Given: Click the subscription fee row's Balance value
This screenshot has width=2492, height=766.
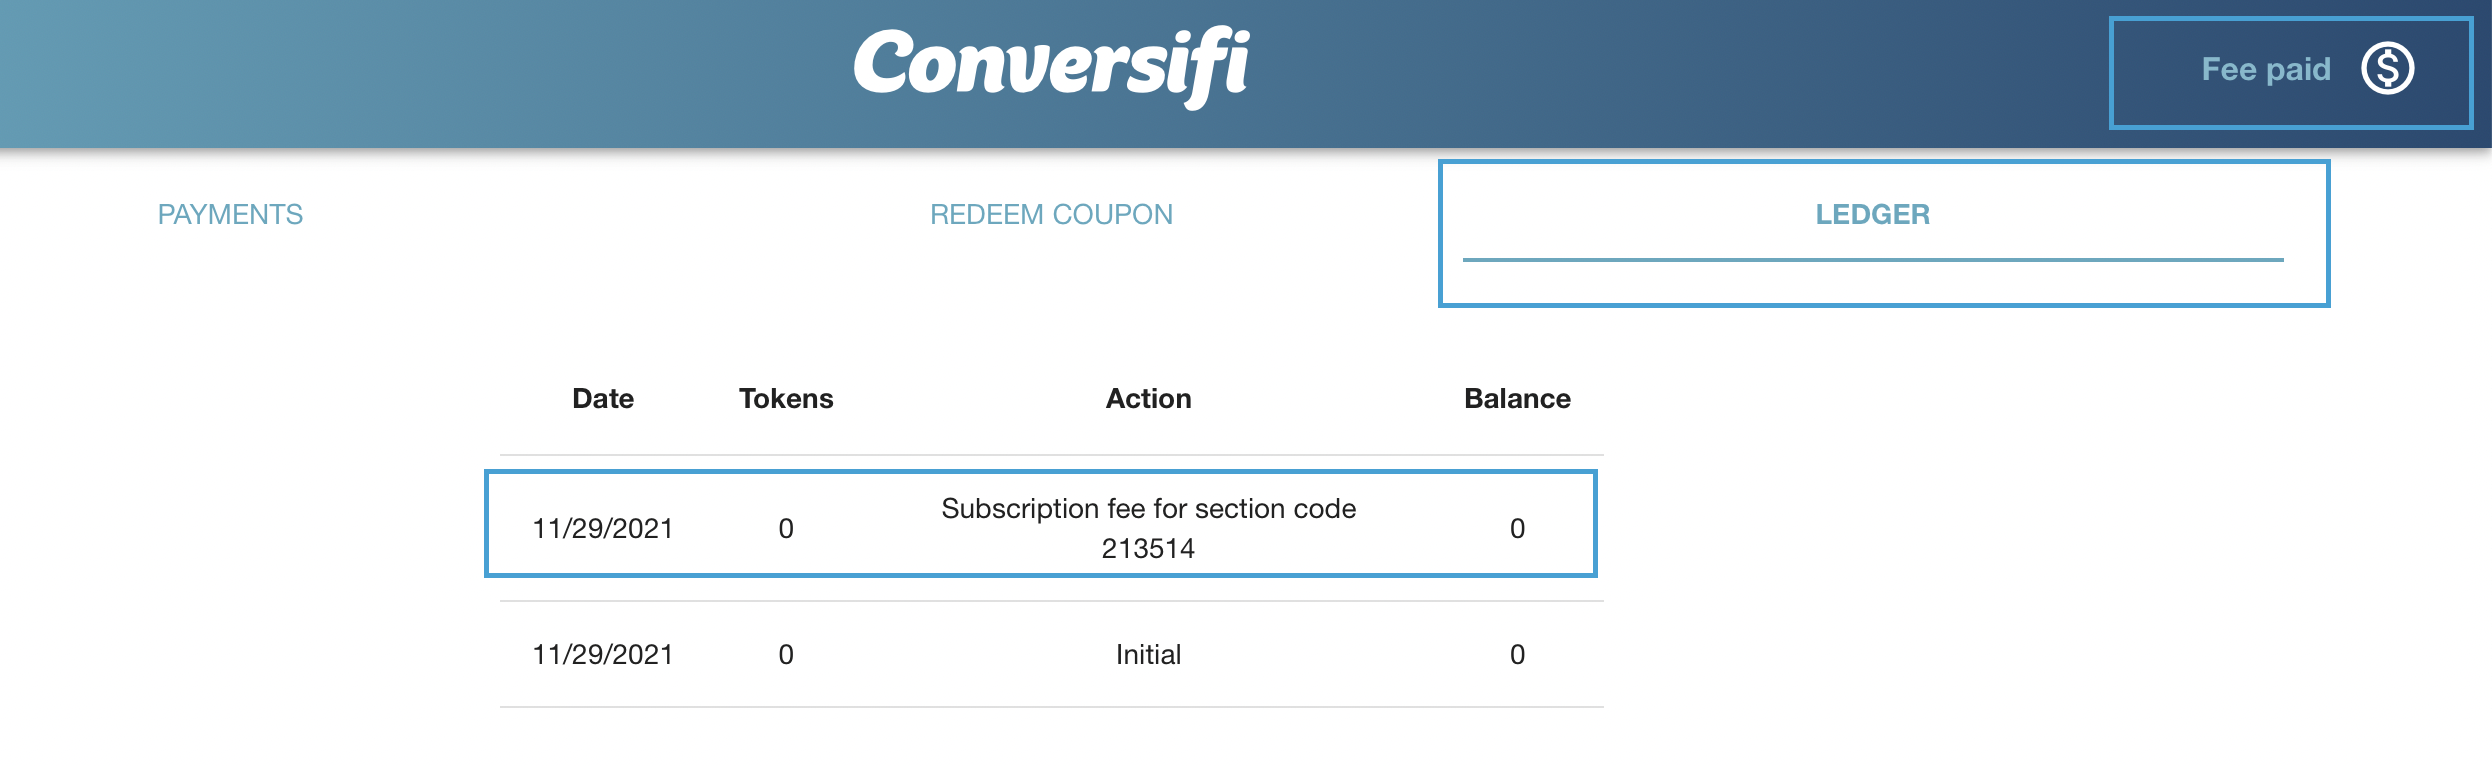Looking at the screenshot, I should pyautogui.click(x=1517, y=528).
